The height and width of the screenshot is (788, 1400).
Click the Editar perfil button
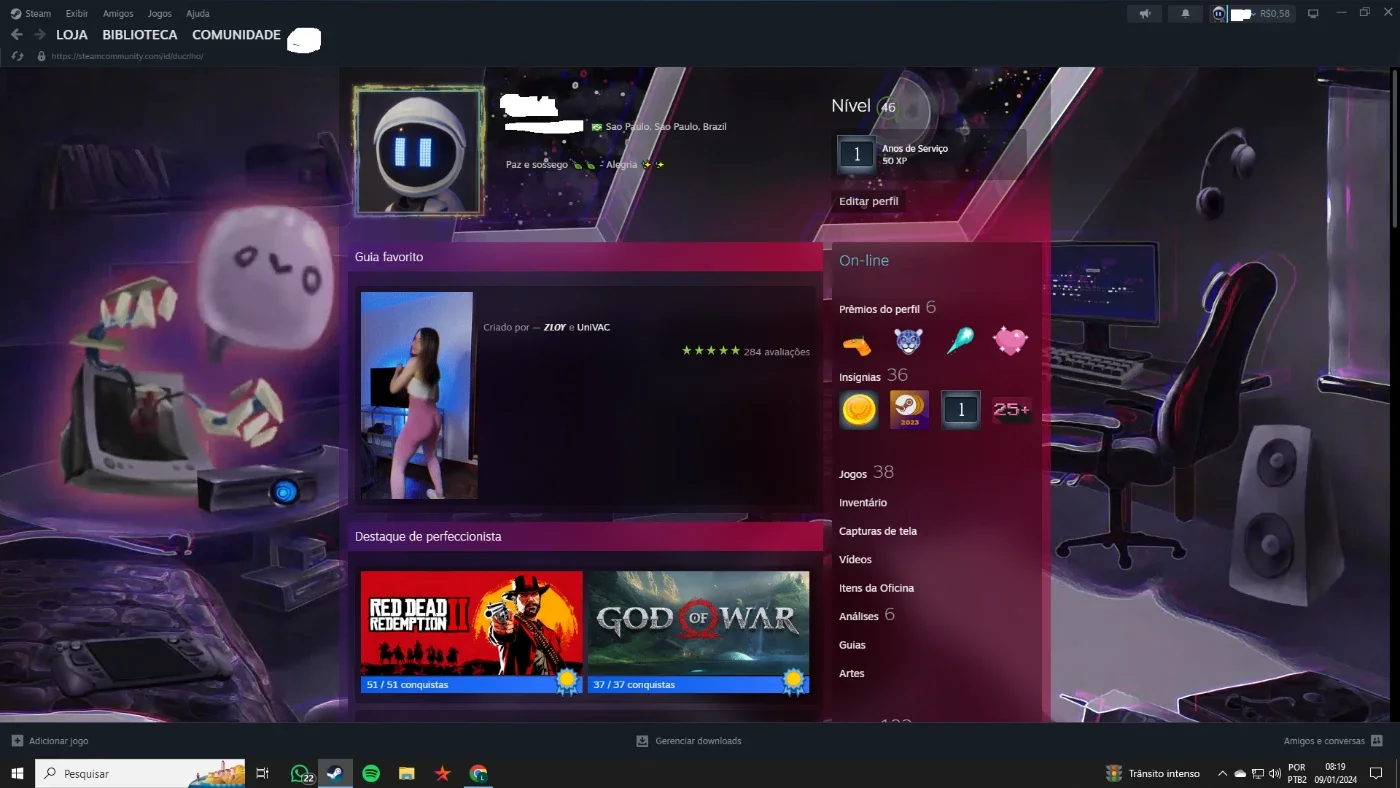[868, 201]
